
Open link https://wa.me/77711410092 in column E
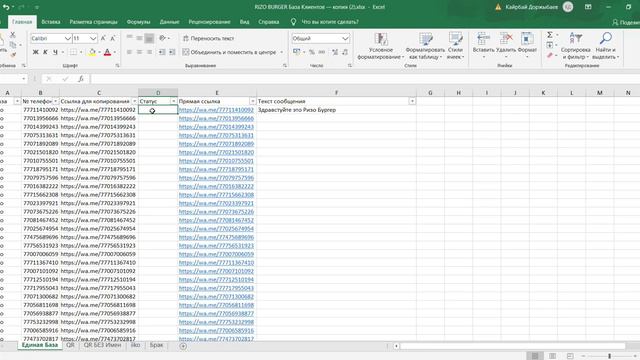pos(216,110)
